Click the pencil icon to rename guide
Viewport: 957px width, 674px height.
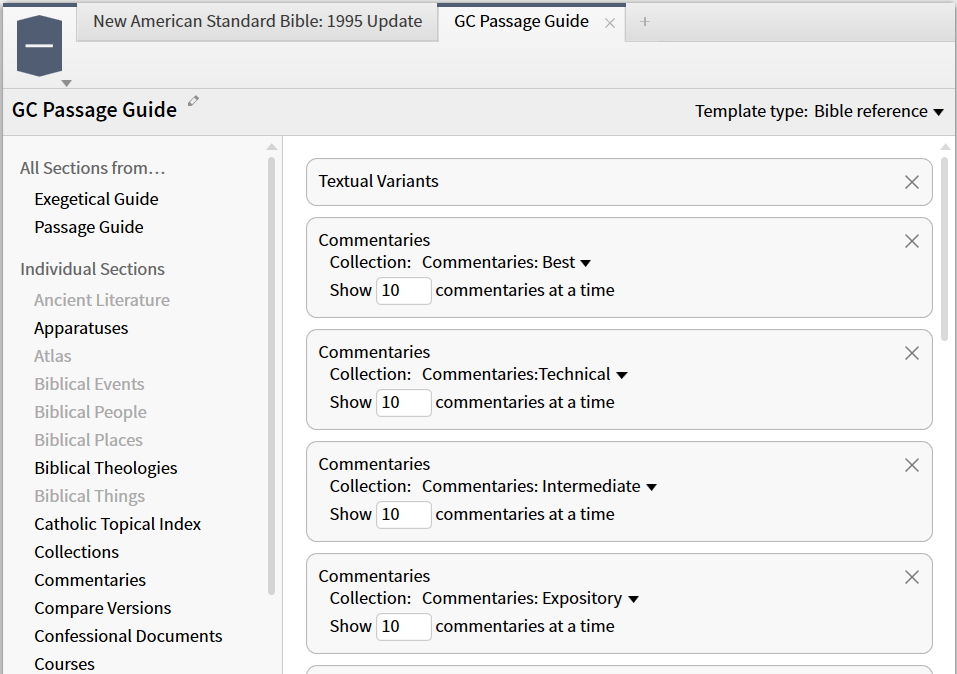pos(194,101)
